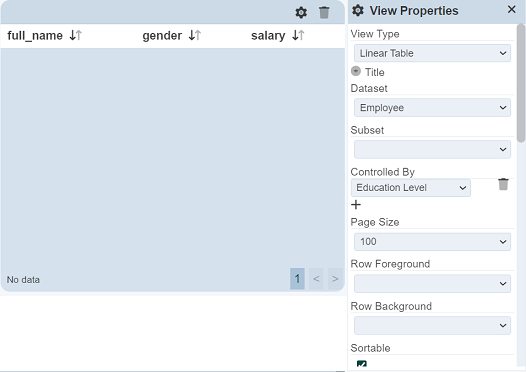The width and height of the screenshot is (526, 372).
Task: Open the Page Size dropdown
Action: (432, 242)
